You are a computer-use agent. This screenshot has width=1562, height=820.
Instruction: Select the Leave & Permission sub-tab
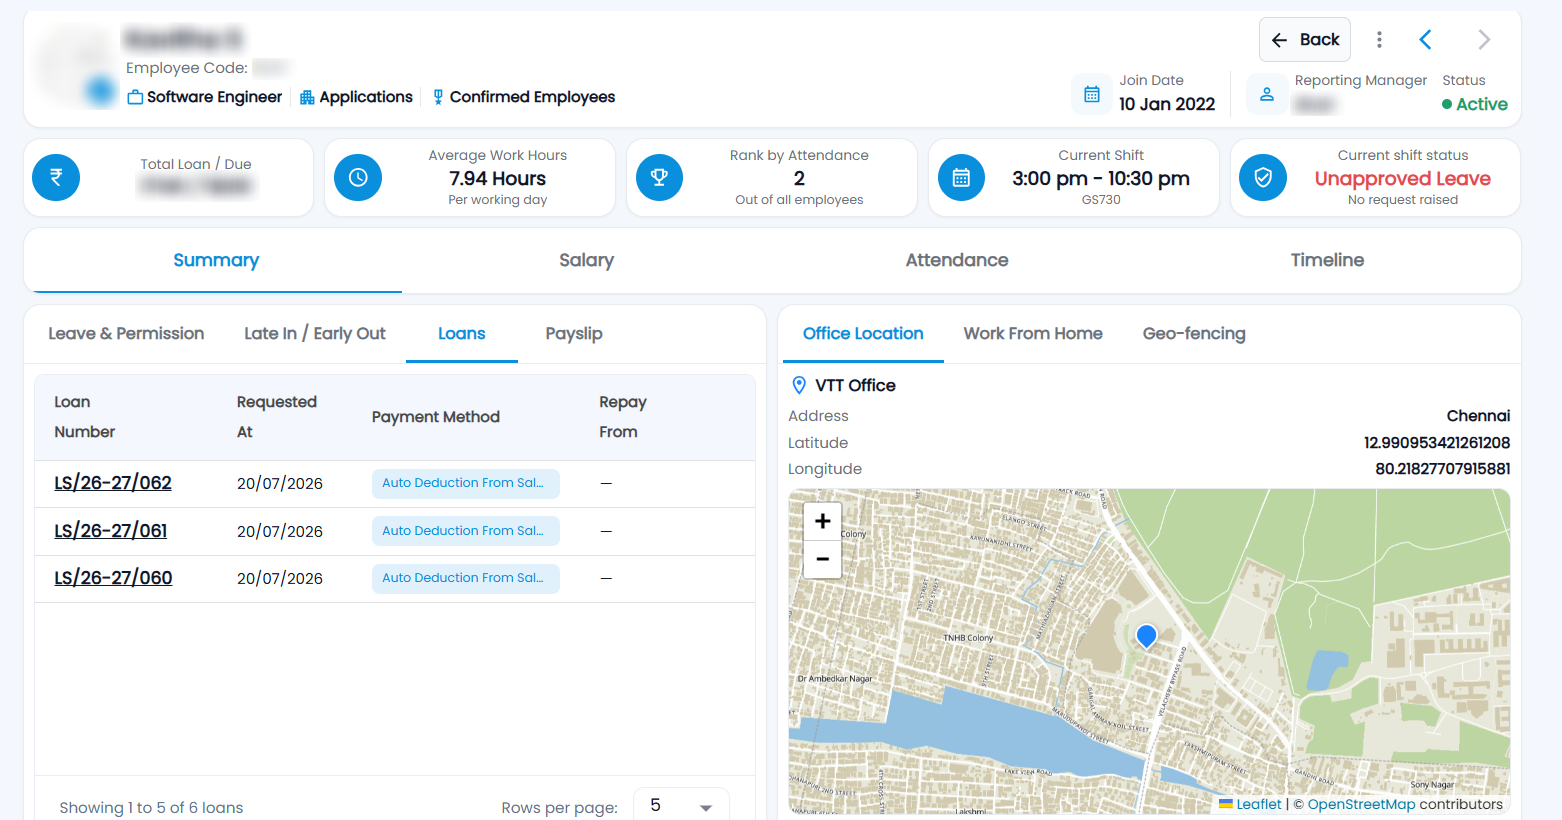[x=126, y=334]
